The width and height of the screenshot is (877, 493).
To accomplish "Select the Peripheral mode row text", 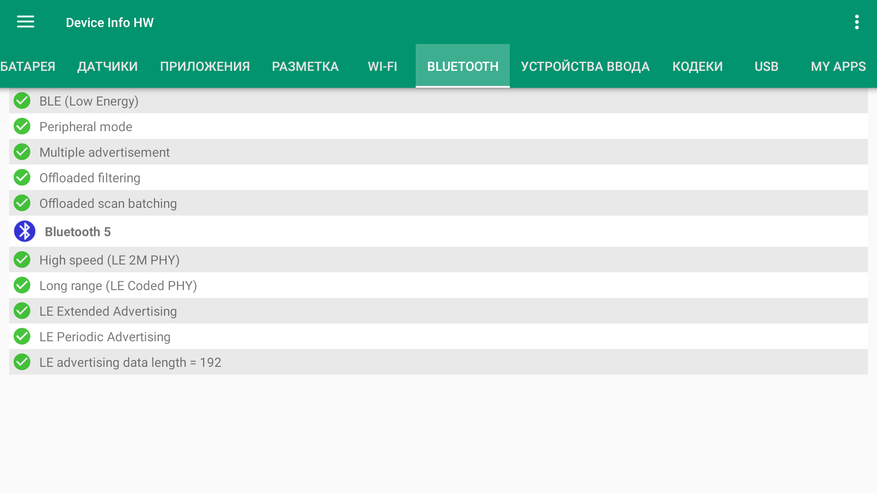I will [86, 126].
